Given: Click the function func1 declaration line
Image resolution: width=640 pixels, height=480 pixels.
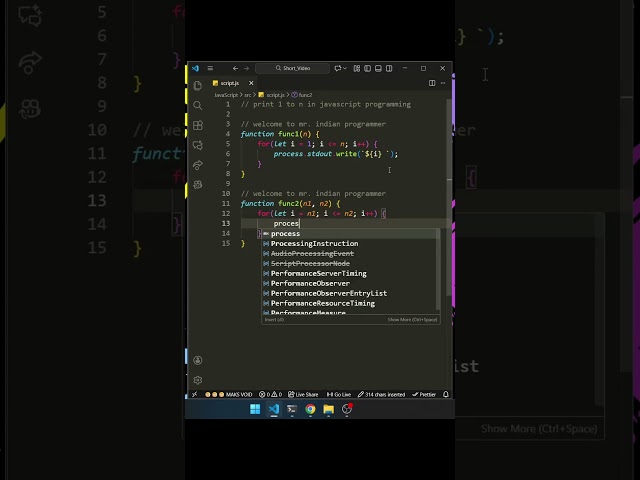Looking at the screenshot, I should [280, 134].
